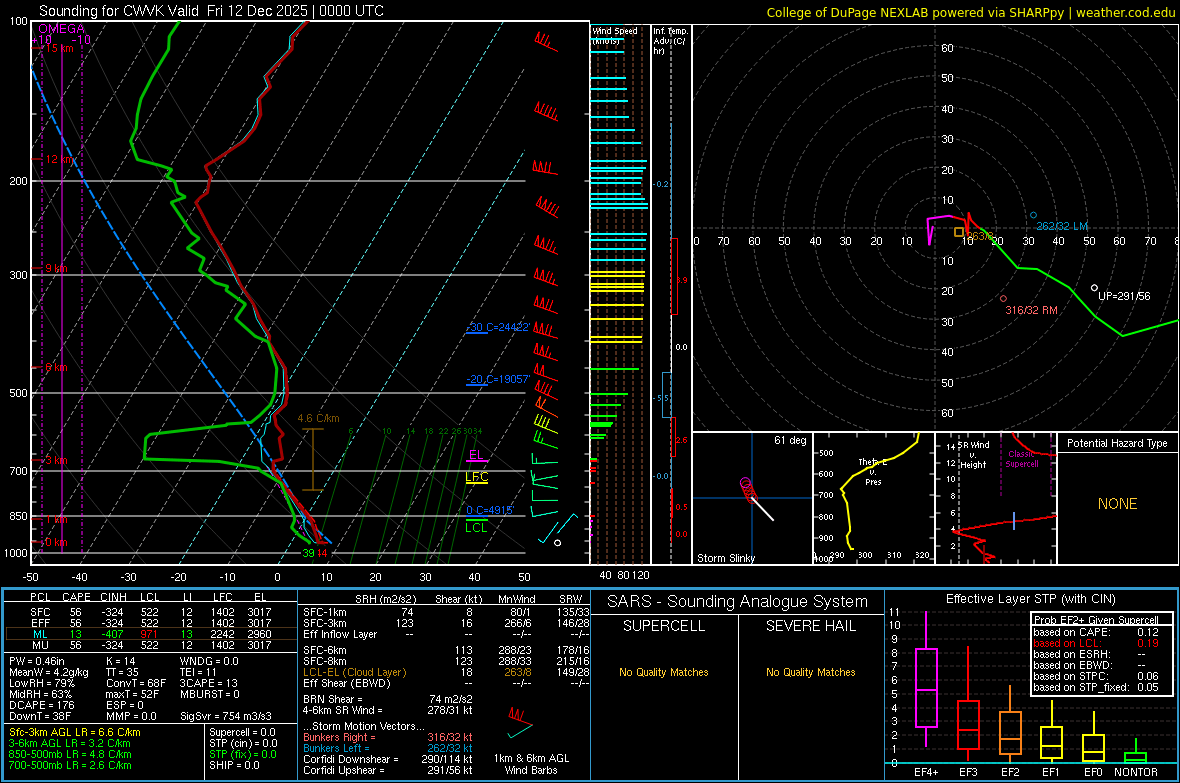Screen dimensions: 1180x783
Task: Click the magenta EF4+ box plot
Action: (x=926, y=679)
